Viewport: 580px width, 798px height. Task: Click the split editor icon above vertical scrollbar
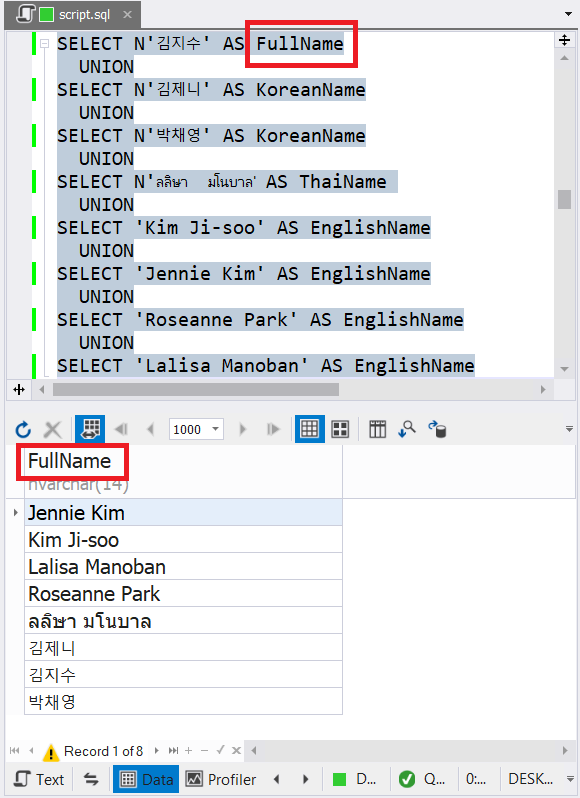pos(564,40)
